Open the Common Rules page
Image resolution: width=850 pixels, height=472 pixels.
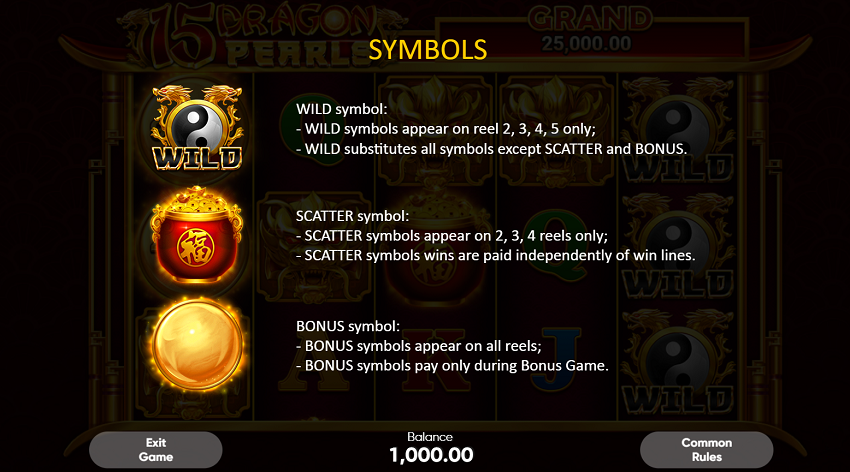(x=706, y=450)
